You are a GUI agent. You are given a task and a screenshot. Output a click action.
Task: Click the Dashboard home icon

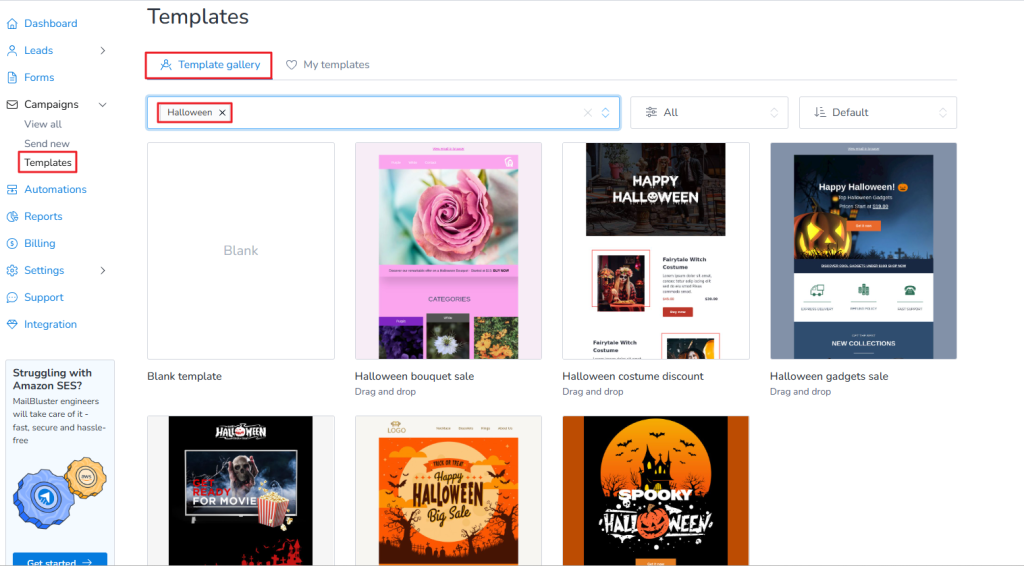pos(12,24)
